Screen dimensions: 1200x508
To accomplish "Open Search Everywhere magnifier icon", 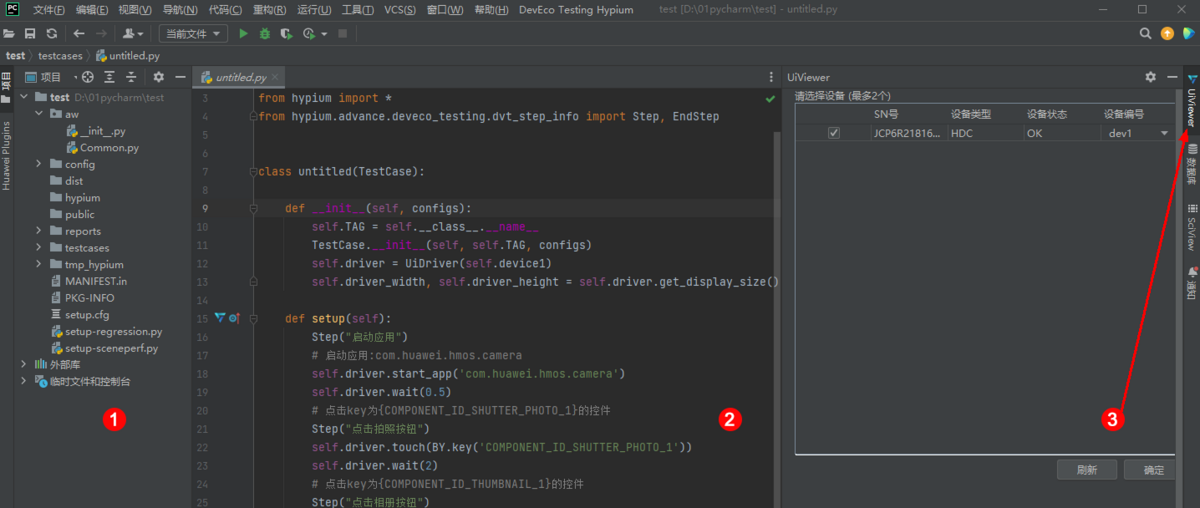I will (1146, 33).
